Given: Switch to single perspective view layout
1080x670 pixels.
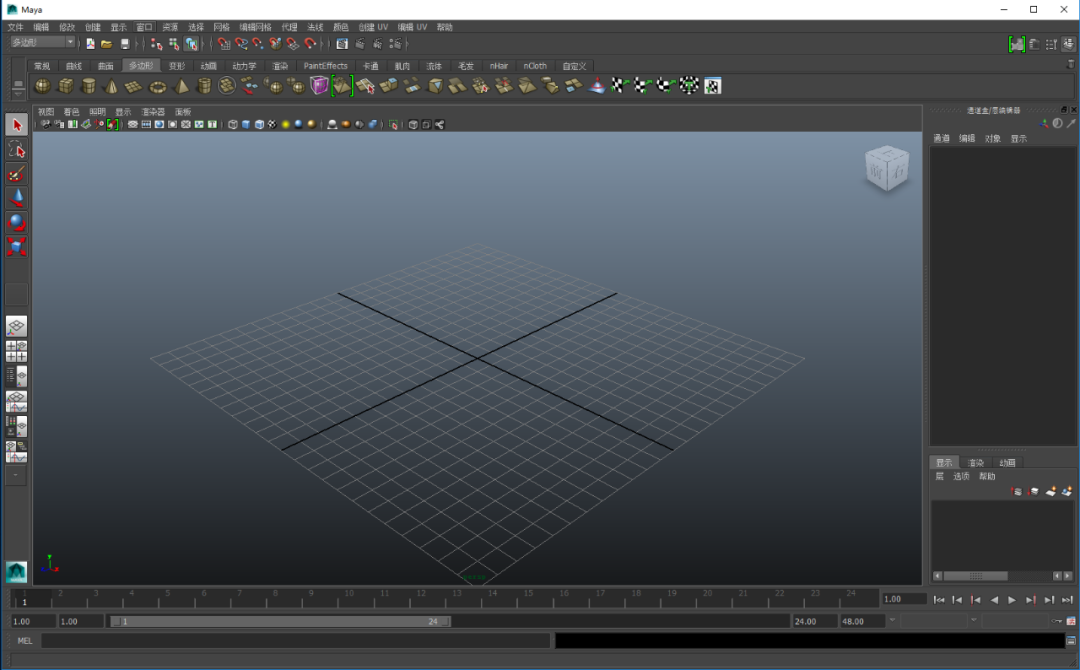Looking at the screenshot, I should pos(17,326).
